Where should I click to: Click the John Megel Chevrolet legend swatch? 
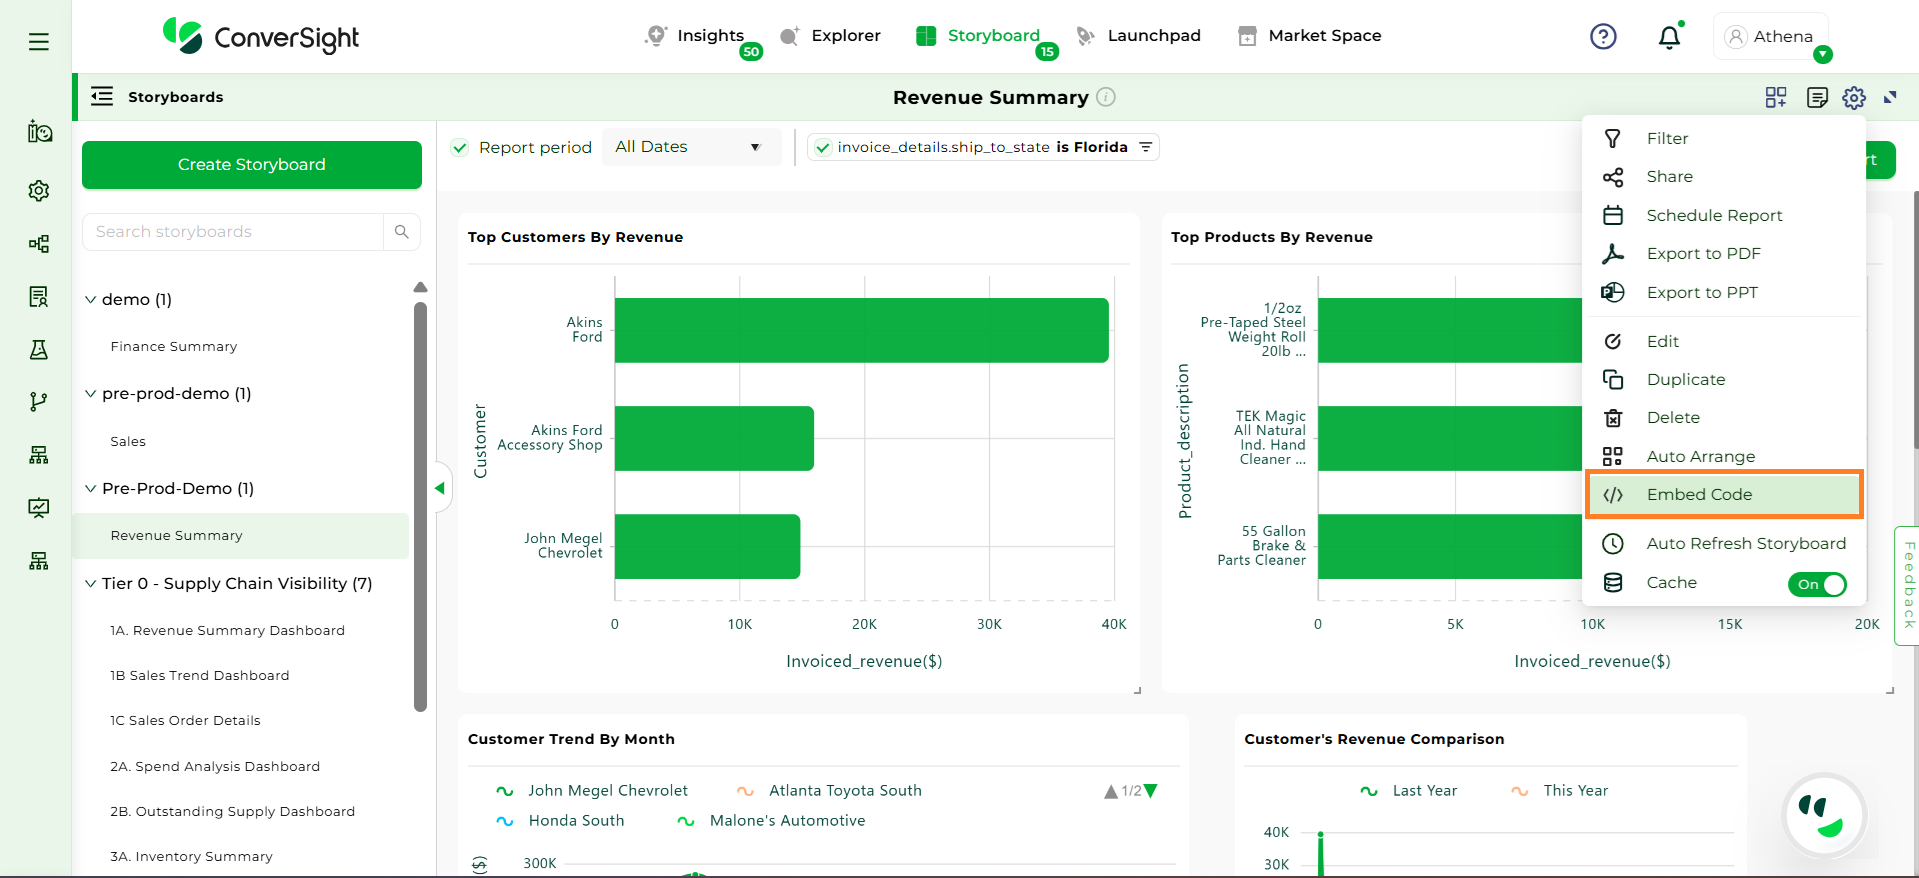[x=505, y=791]
